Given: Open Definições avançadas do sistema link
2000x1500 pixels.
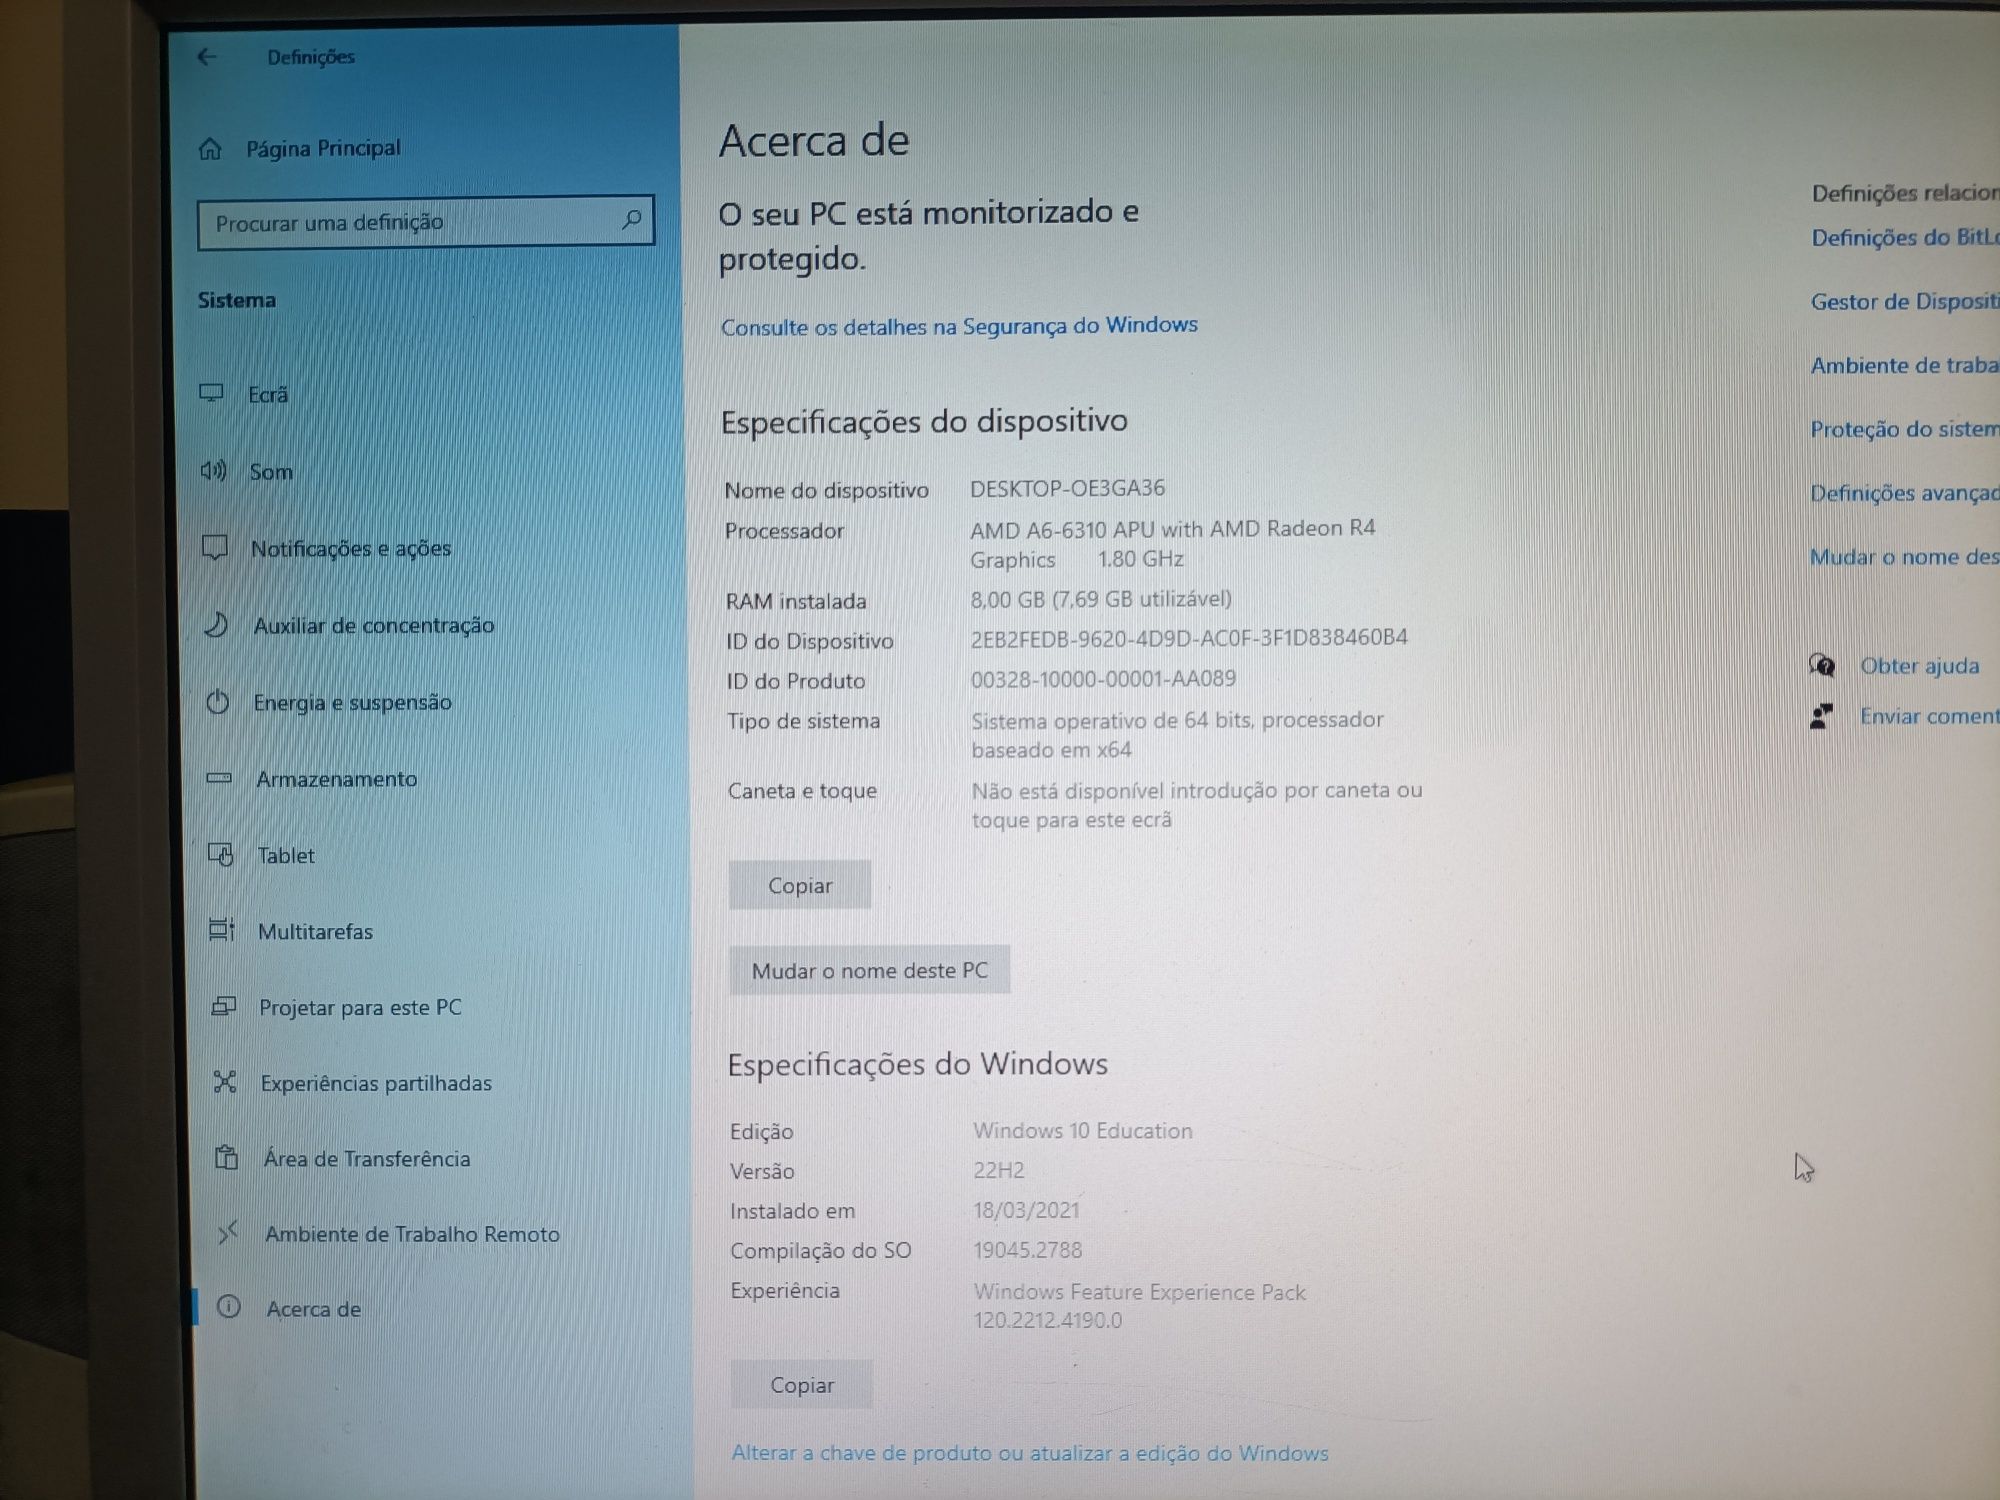Looking at the screenshot, I should (x=1905, y=493).
